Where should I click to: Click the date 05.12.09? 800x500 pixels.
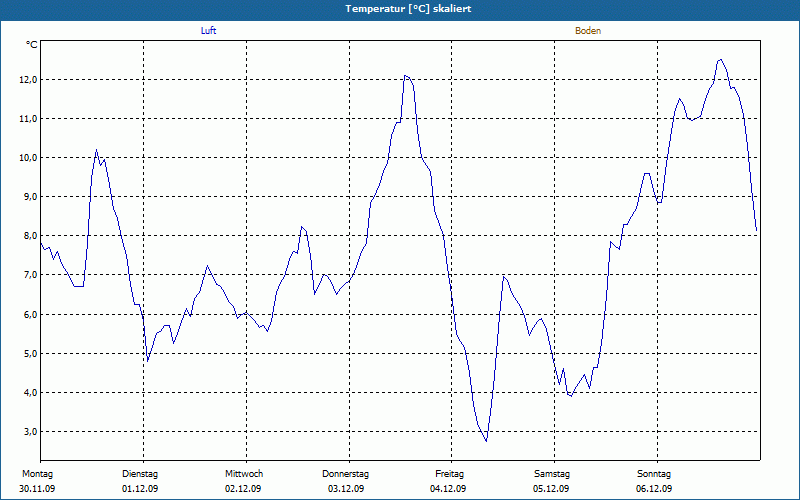click(551, 489)
